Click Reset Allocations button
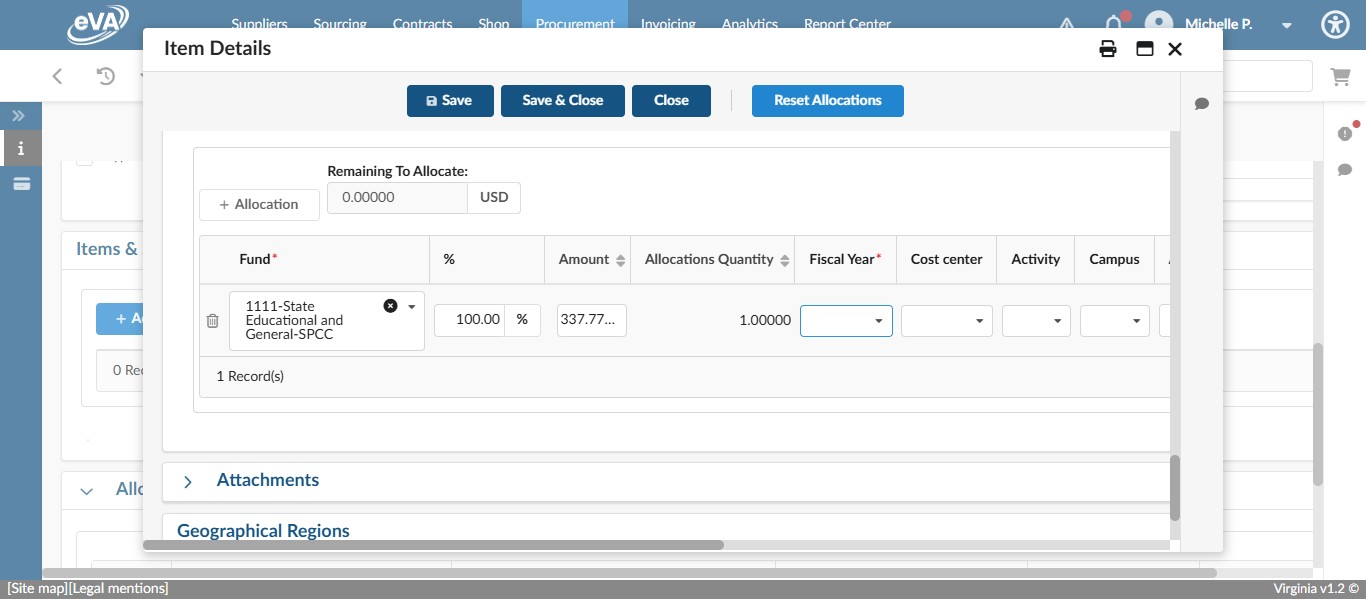 pyautogui.click(x=827, y=101)
